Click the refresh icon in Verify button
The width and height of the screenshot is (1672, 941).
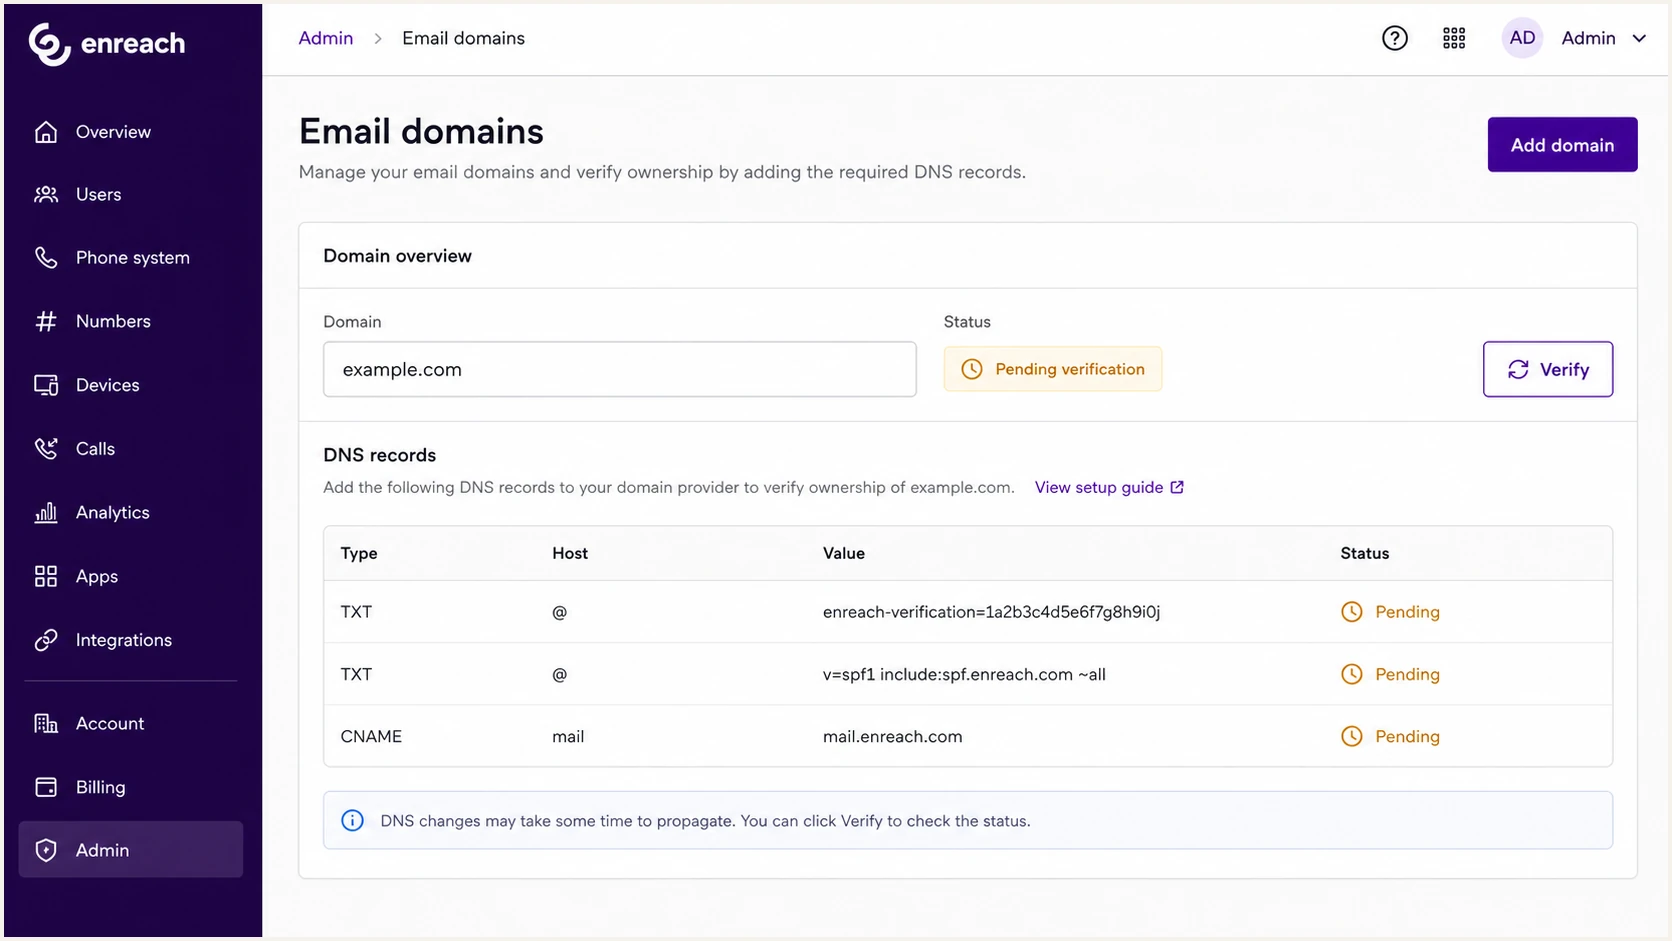click(x=1518, y=370)
